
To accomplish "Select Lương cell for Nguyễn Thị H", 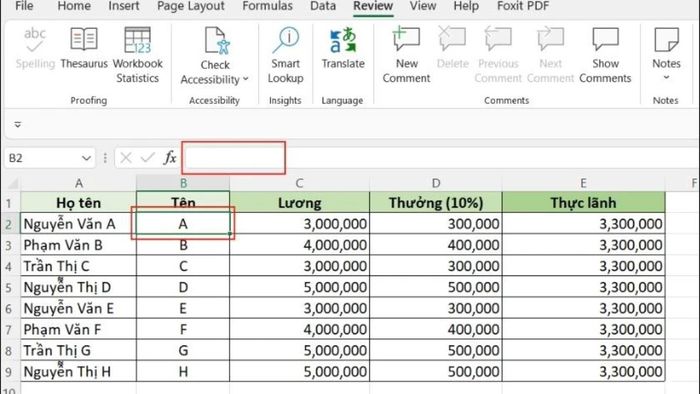I will (300, 371).
